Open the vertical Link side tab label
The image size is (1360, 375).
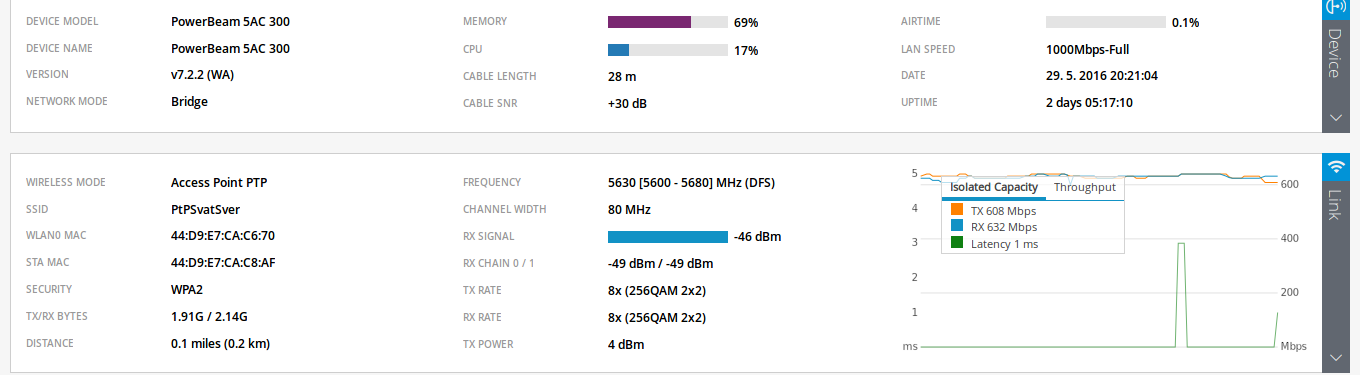[1335, 205]
